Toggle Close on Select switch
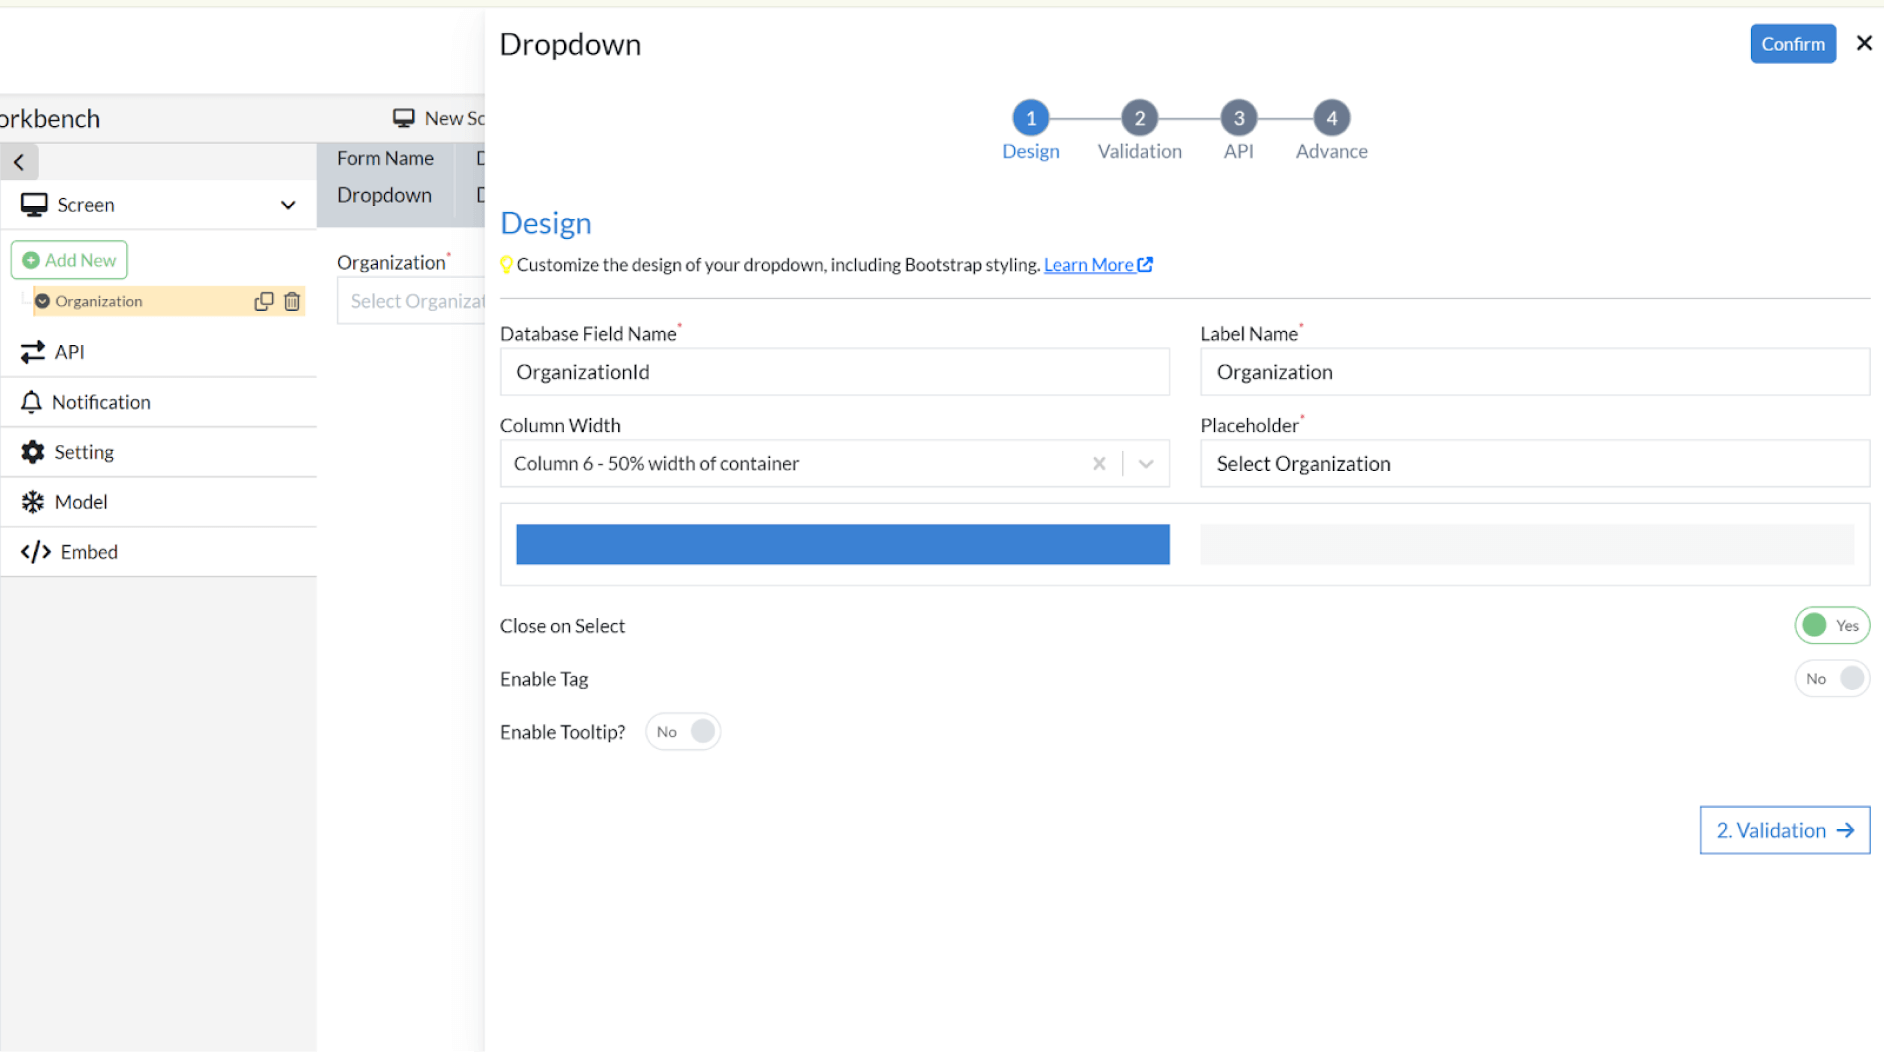This screenshot has height=1052, width=1884. point(1831,626)
